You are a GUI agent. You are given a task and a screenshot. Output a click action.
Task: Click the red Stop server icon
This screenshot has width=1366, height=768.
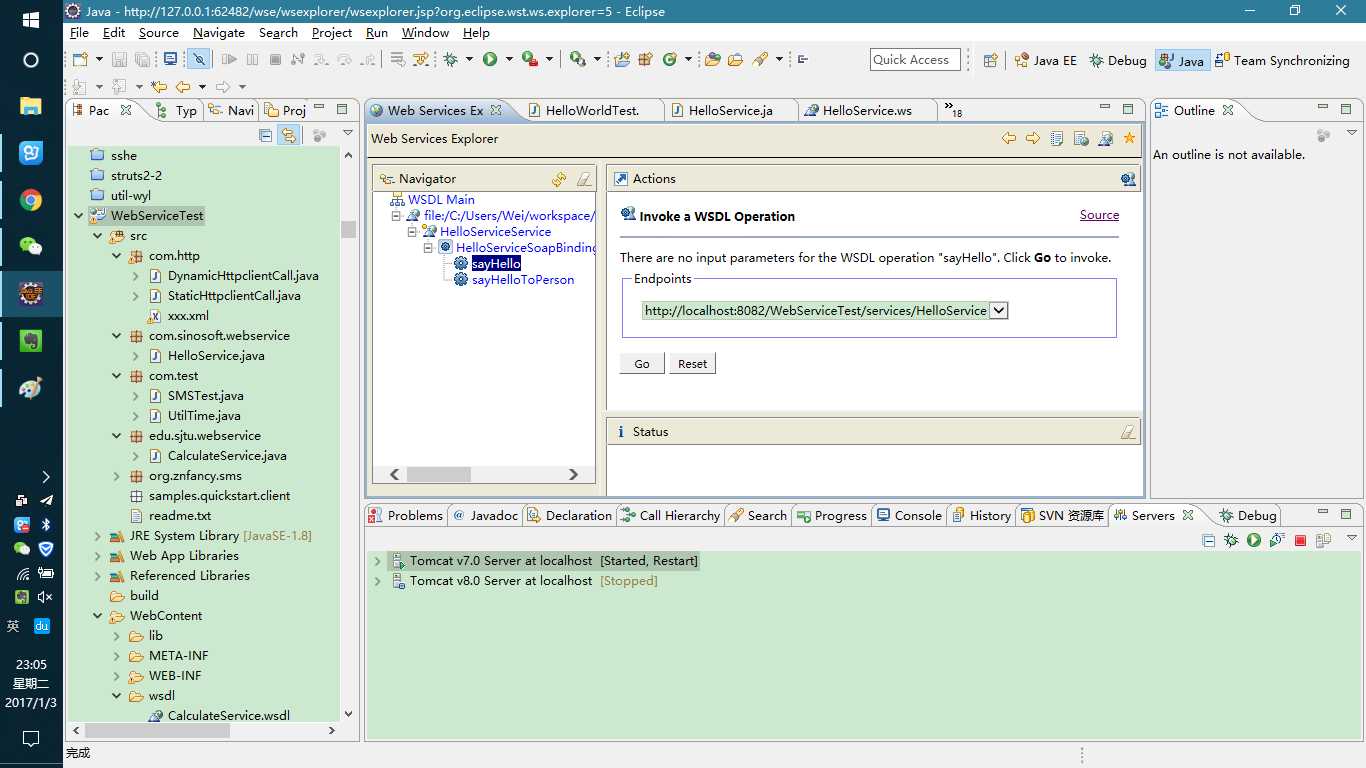[1300, 541]
